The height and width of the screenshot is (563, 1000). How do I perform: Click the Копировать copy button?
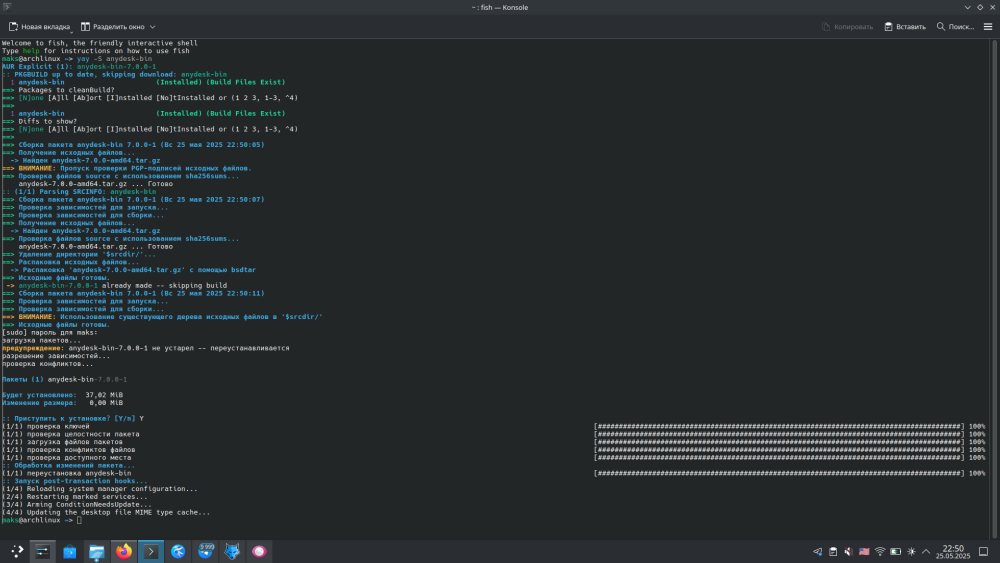click(x=848, y=27)
